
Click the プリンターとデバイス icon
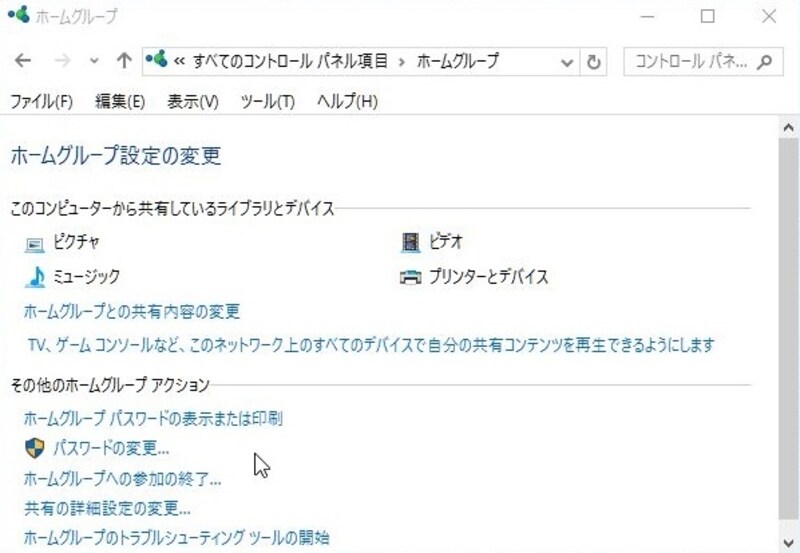[x=410, y=277]
